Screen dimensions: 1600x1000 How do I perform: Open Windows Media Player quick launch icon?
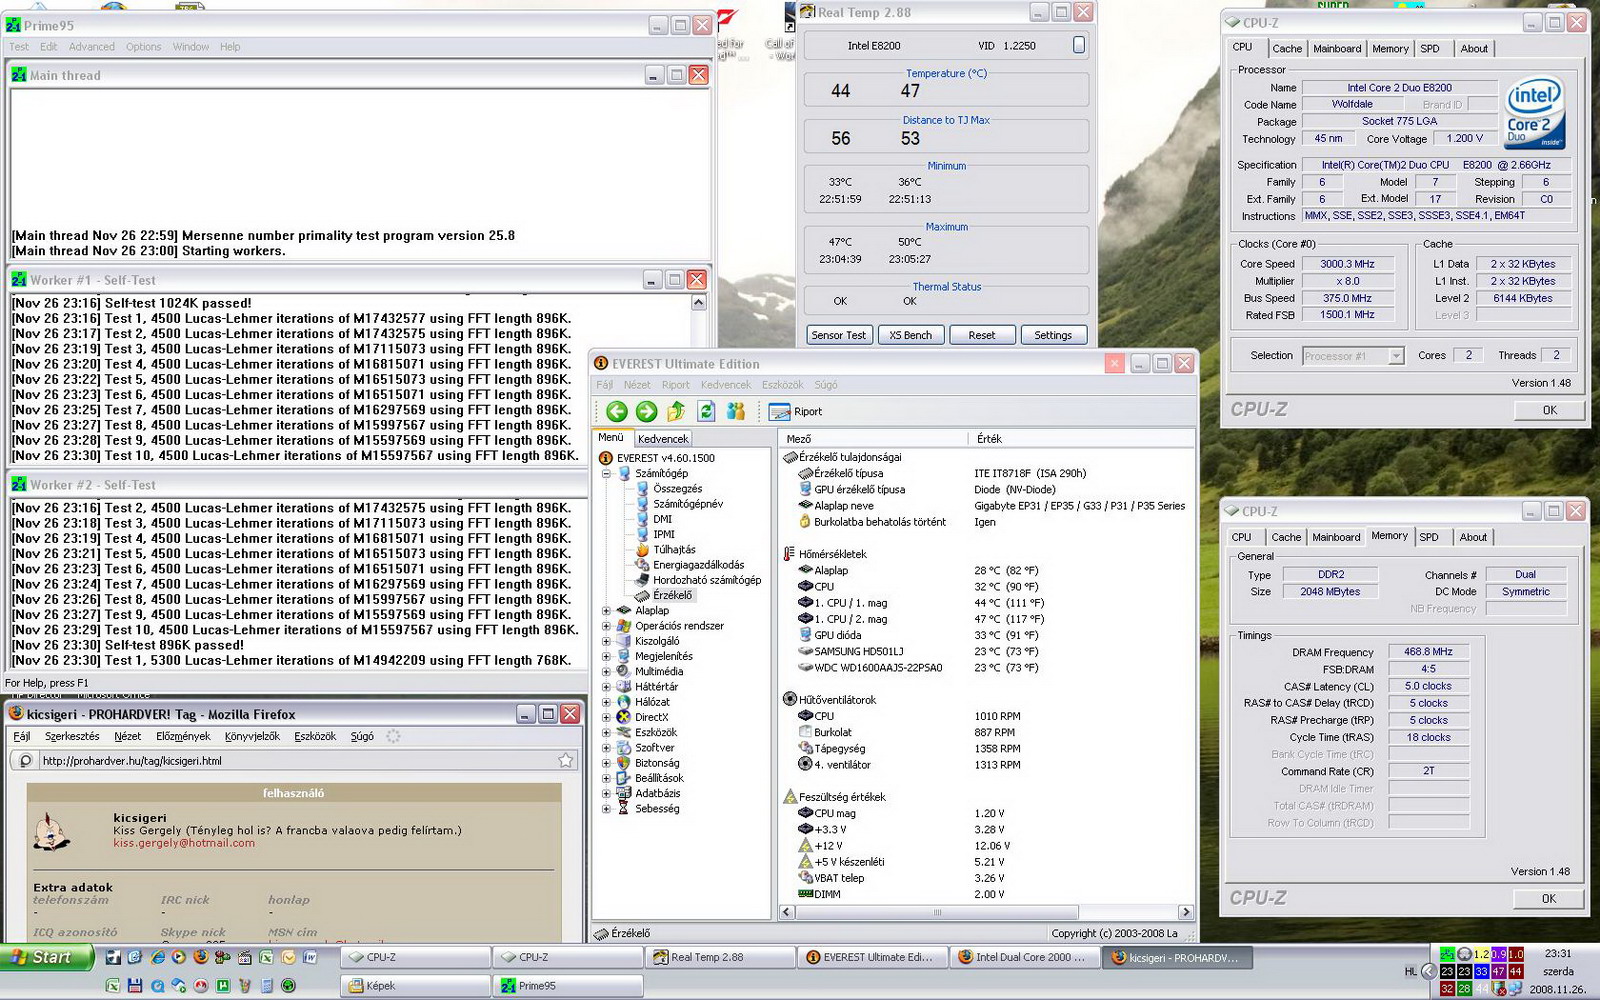[x=179, y=957]
